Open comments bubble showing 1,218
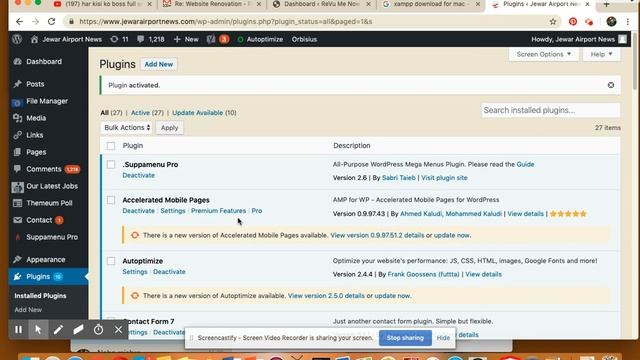The width and height of the screenshot is (640, 360). click(x=151, y=39)
